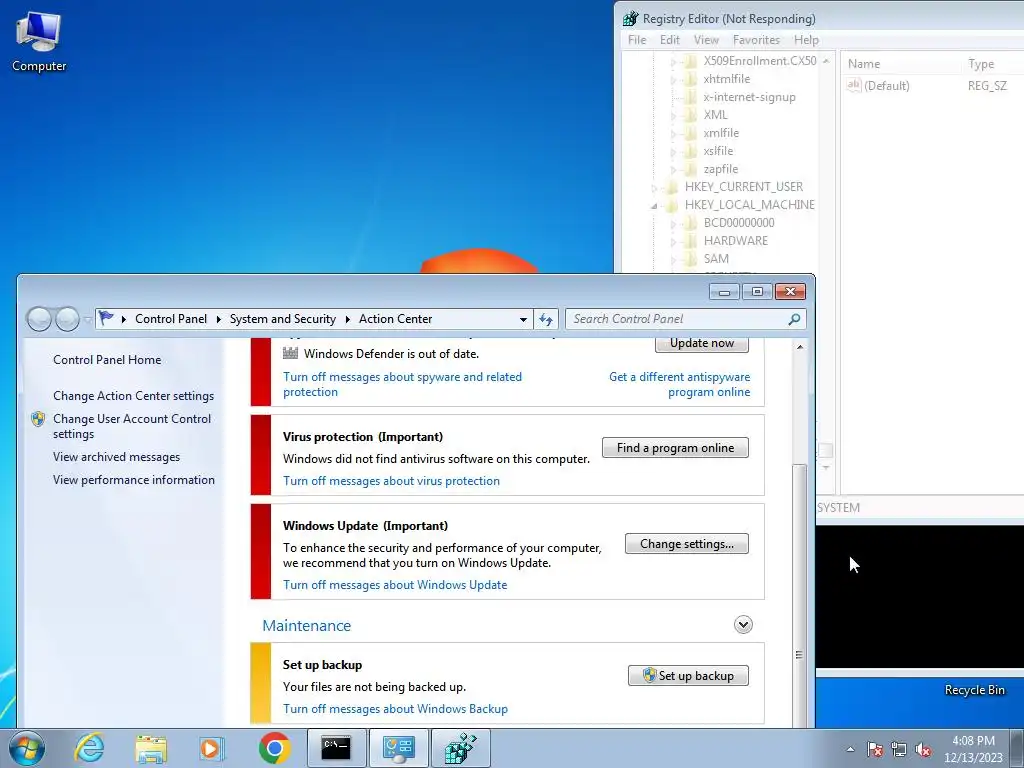The image size is (1024, 768).
Task: Open Change Action Center settings
Action: pos(133,396)
